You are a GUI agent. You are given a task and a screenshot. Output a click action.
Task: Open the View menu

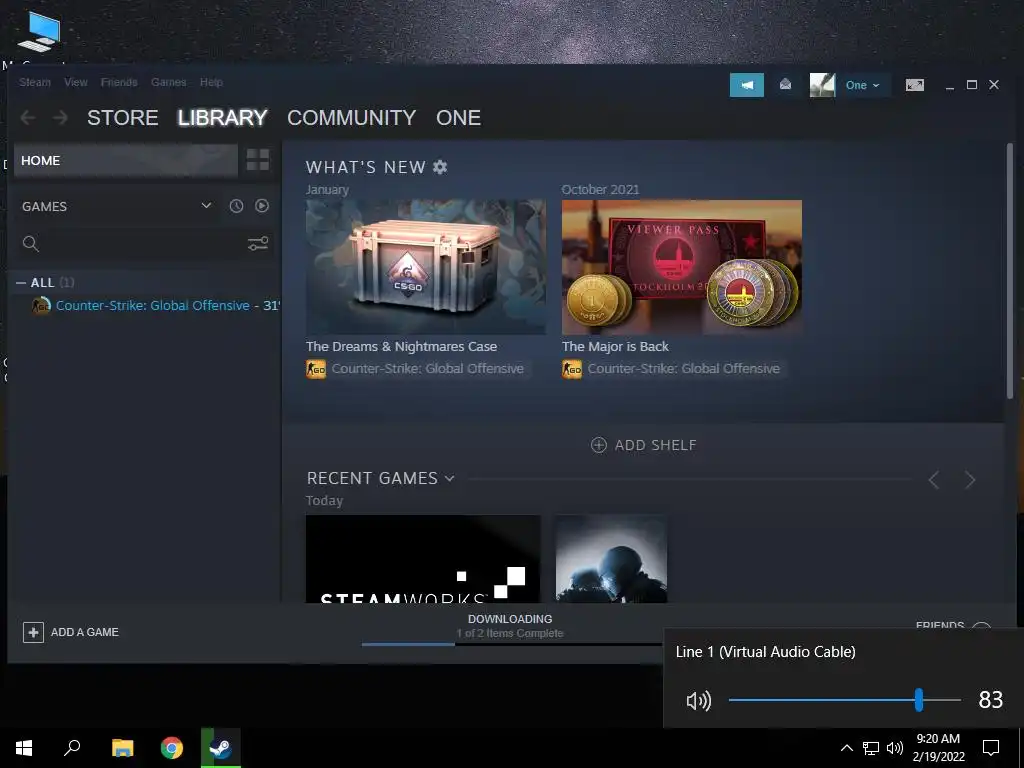(x=76, y=82)
